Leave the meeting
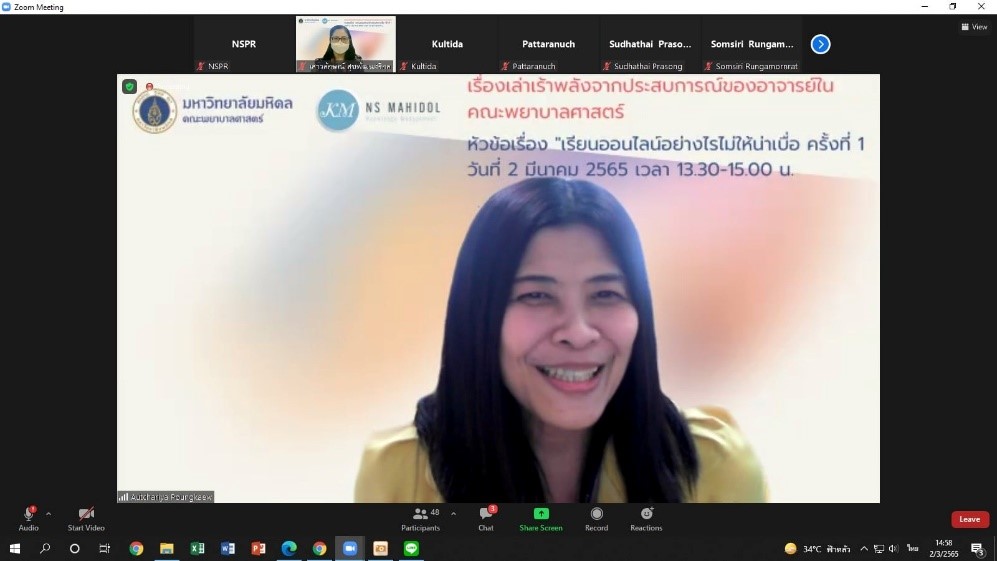Screen dimensions: 997x561 click(970, 520)
